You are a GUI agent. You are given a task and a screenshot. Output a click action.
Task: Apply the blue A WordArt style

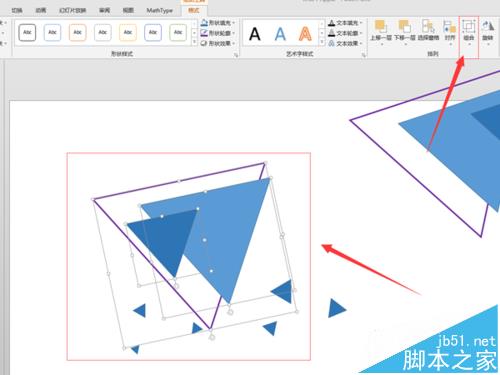pos(280,34)
